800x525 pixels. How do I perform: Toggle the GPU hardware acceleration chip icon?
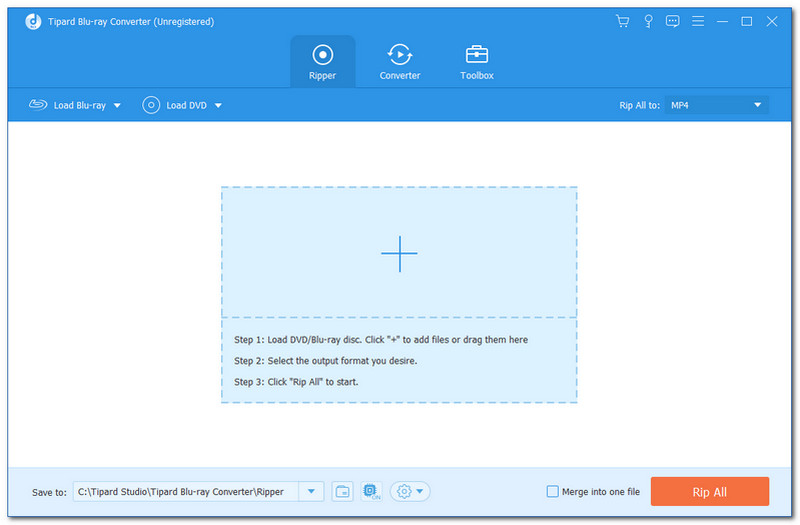coord(371,491)
